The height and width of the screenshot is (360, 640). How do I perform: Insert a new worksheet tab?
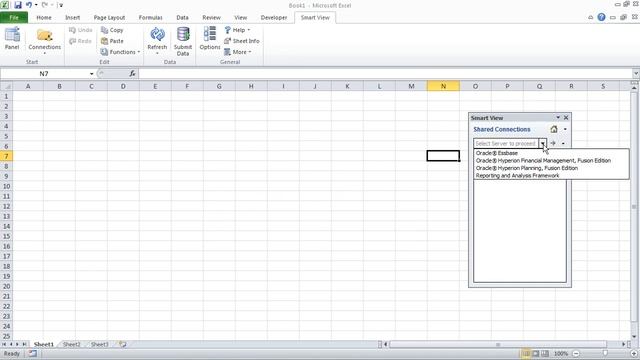[122, 344]
